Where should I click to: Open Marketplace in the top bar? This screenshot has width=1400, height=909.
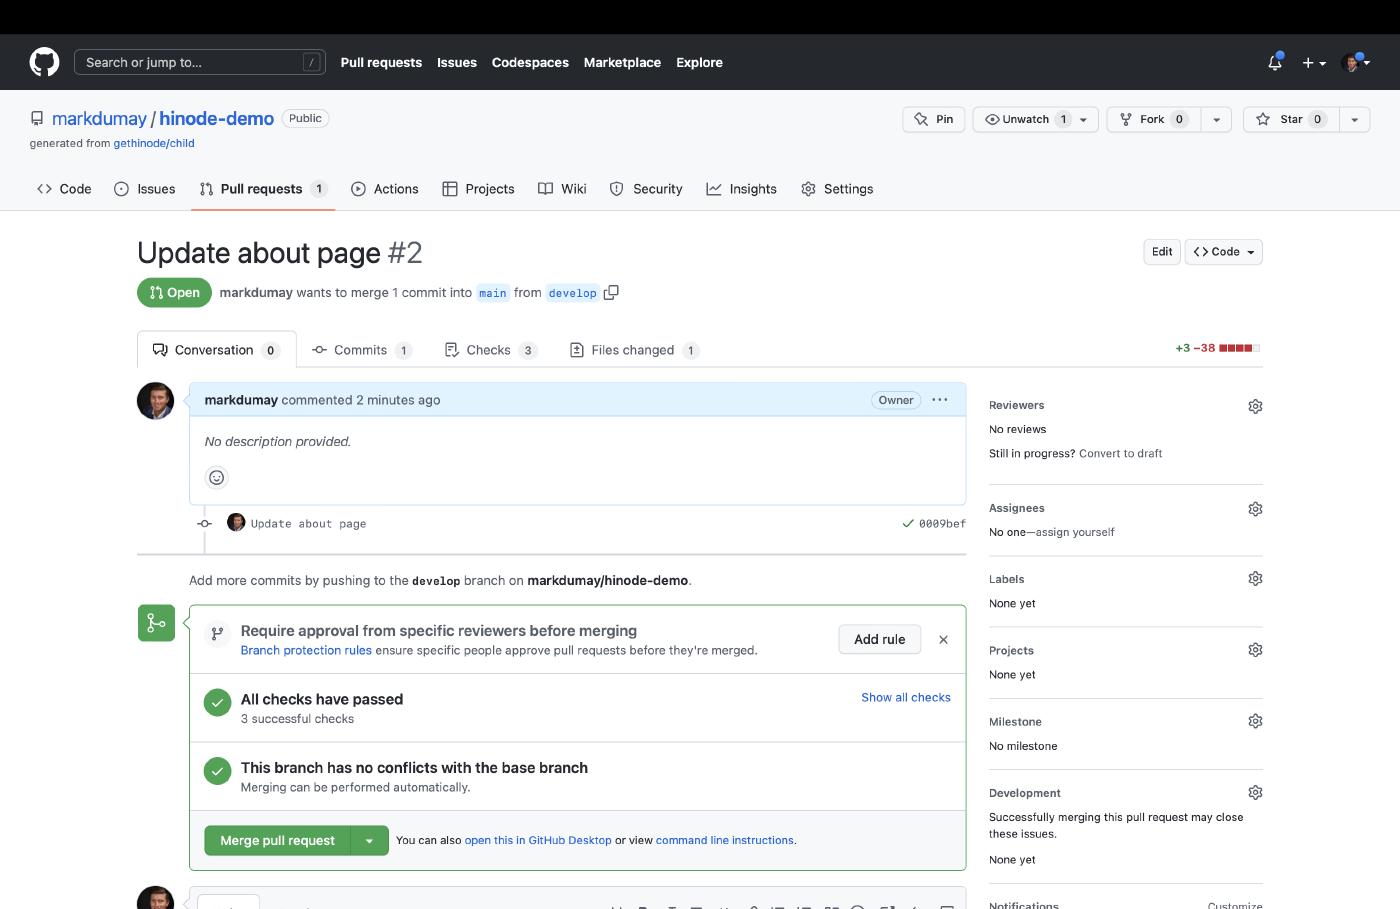tap(622, 62)
